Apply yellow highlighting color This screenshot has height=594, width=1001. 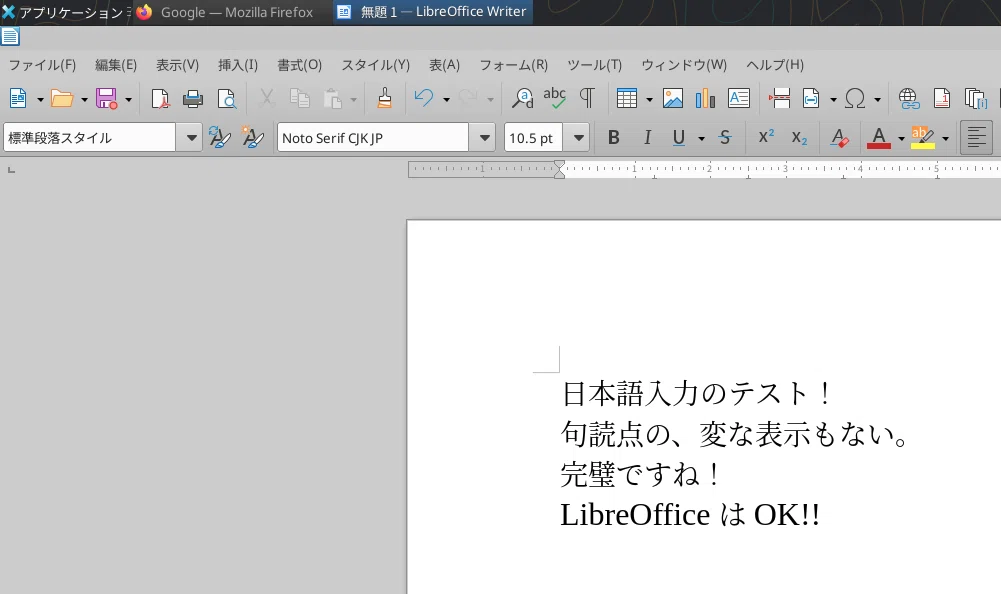(923, 137)
